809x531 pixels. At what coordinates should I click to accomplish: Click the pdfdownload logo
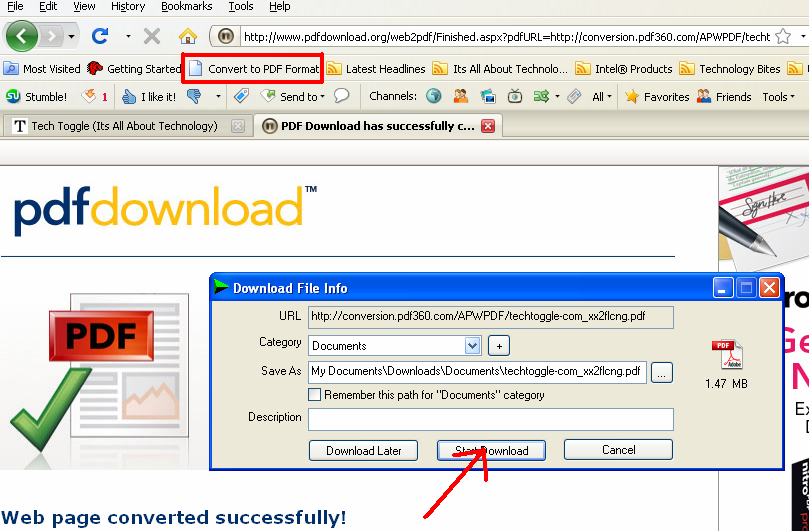(165, 211)
